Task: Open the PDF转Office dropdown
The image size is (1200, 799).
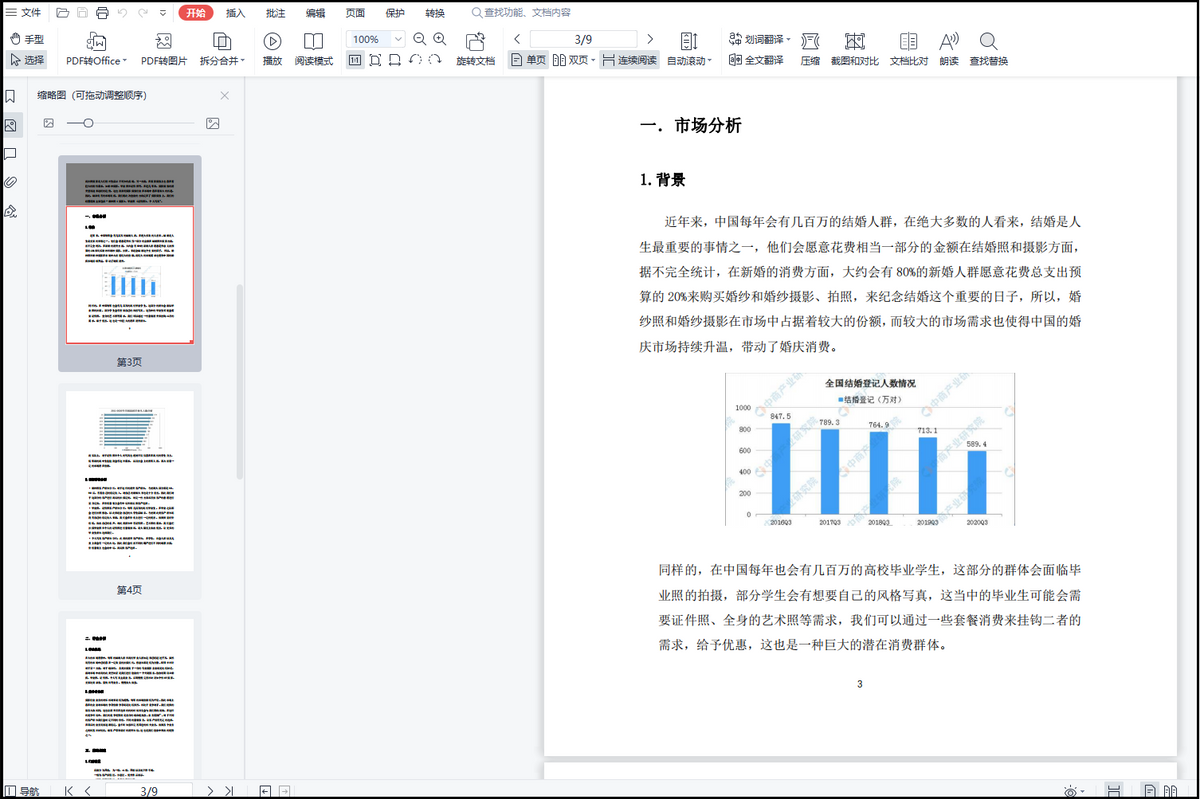Action: (97, 49)
